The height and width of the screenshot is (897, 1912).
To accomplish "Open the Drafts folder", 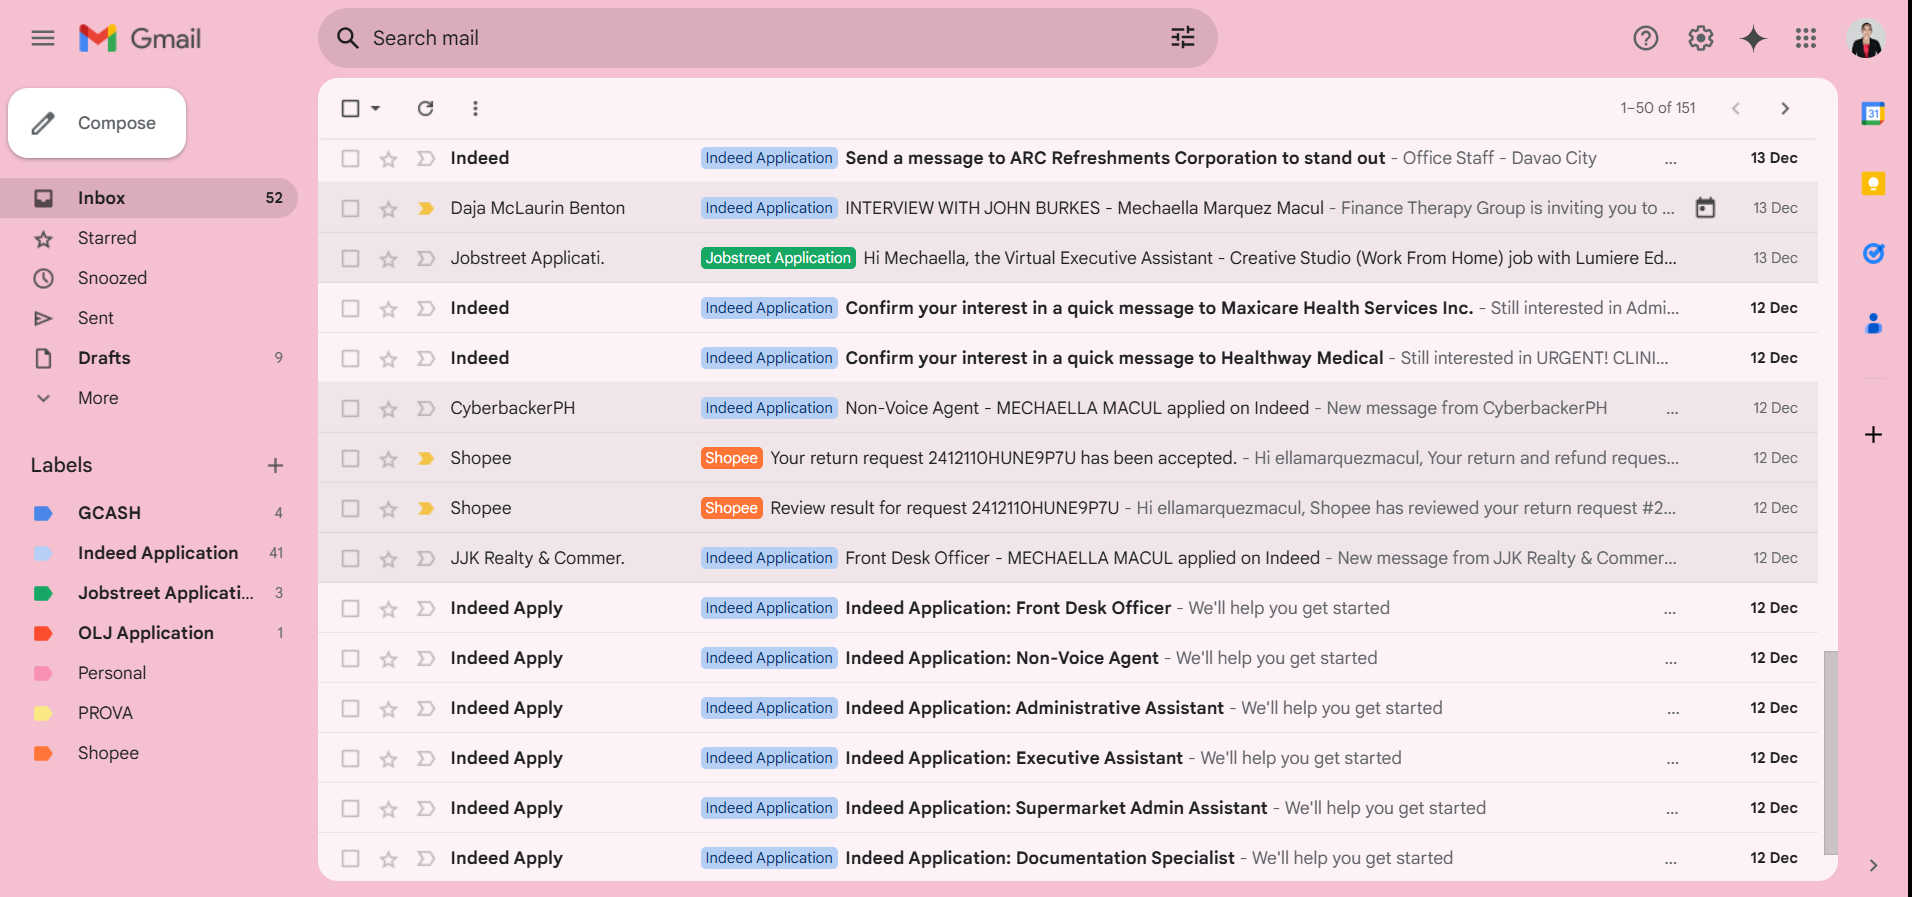I will point(149,358).
